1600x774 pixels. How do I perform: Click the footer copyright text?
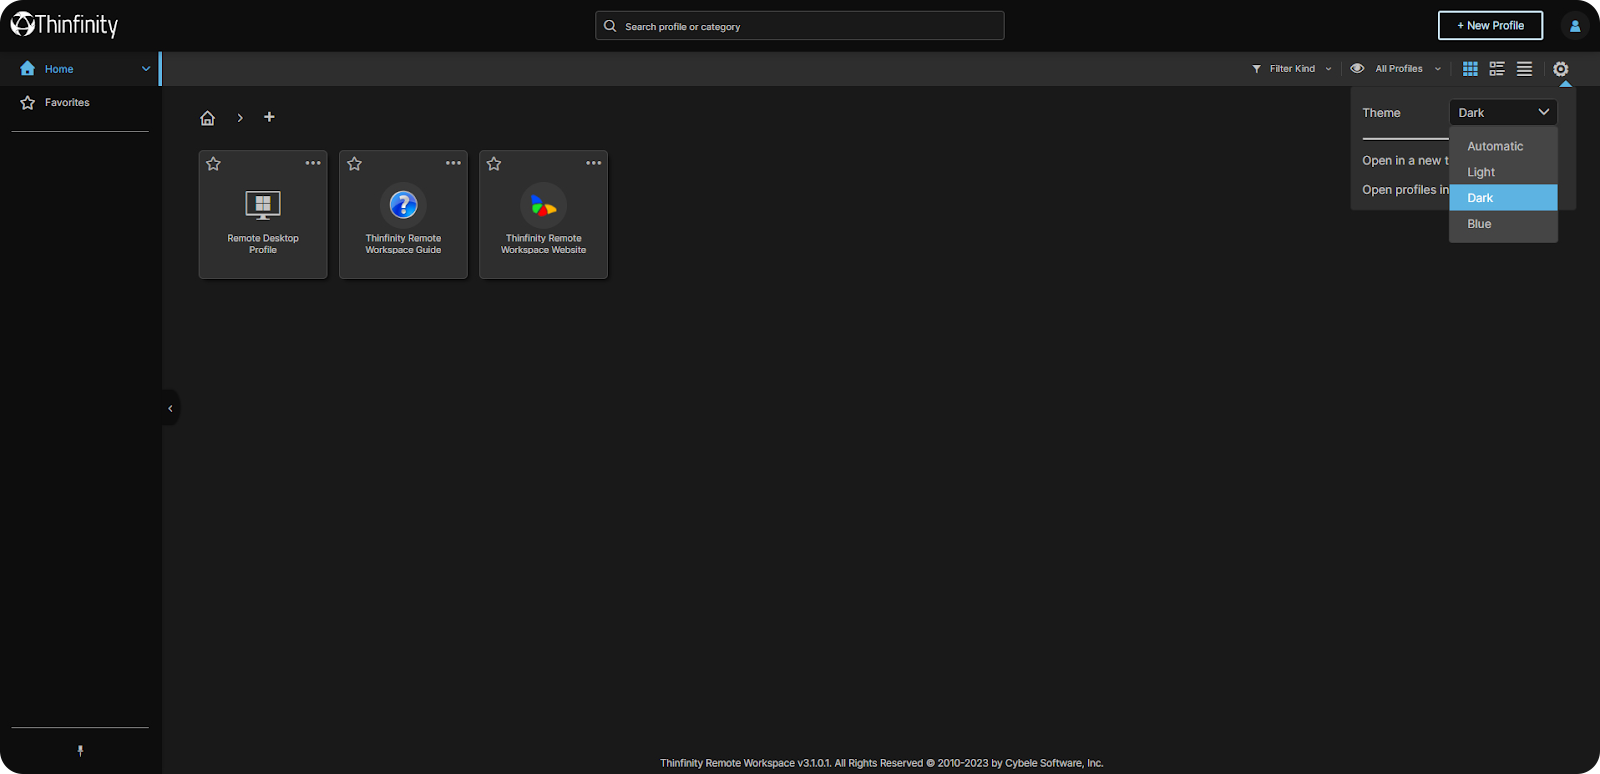(881, 763)
